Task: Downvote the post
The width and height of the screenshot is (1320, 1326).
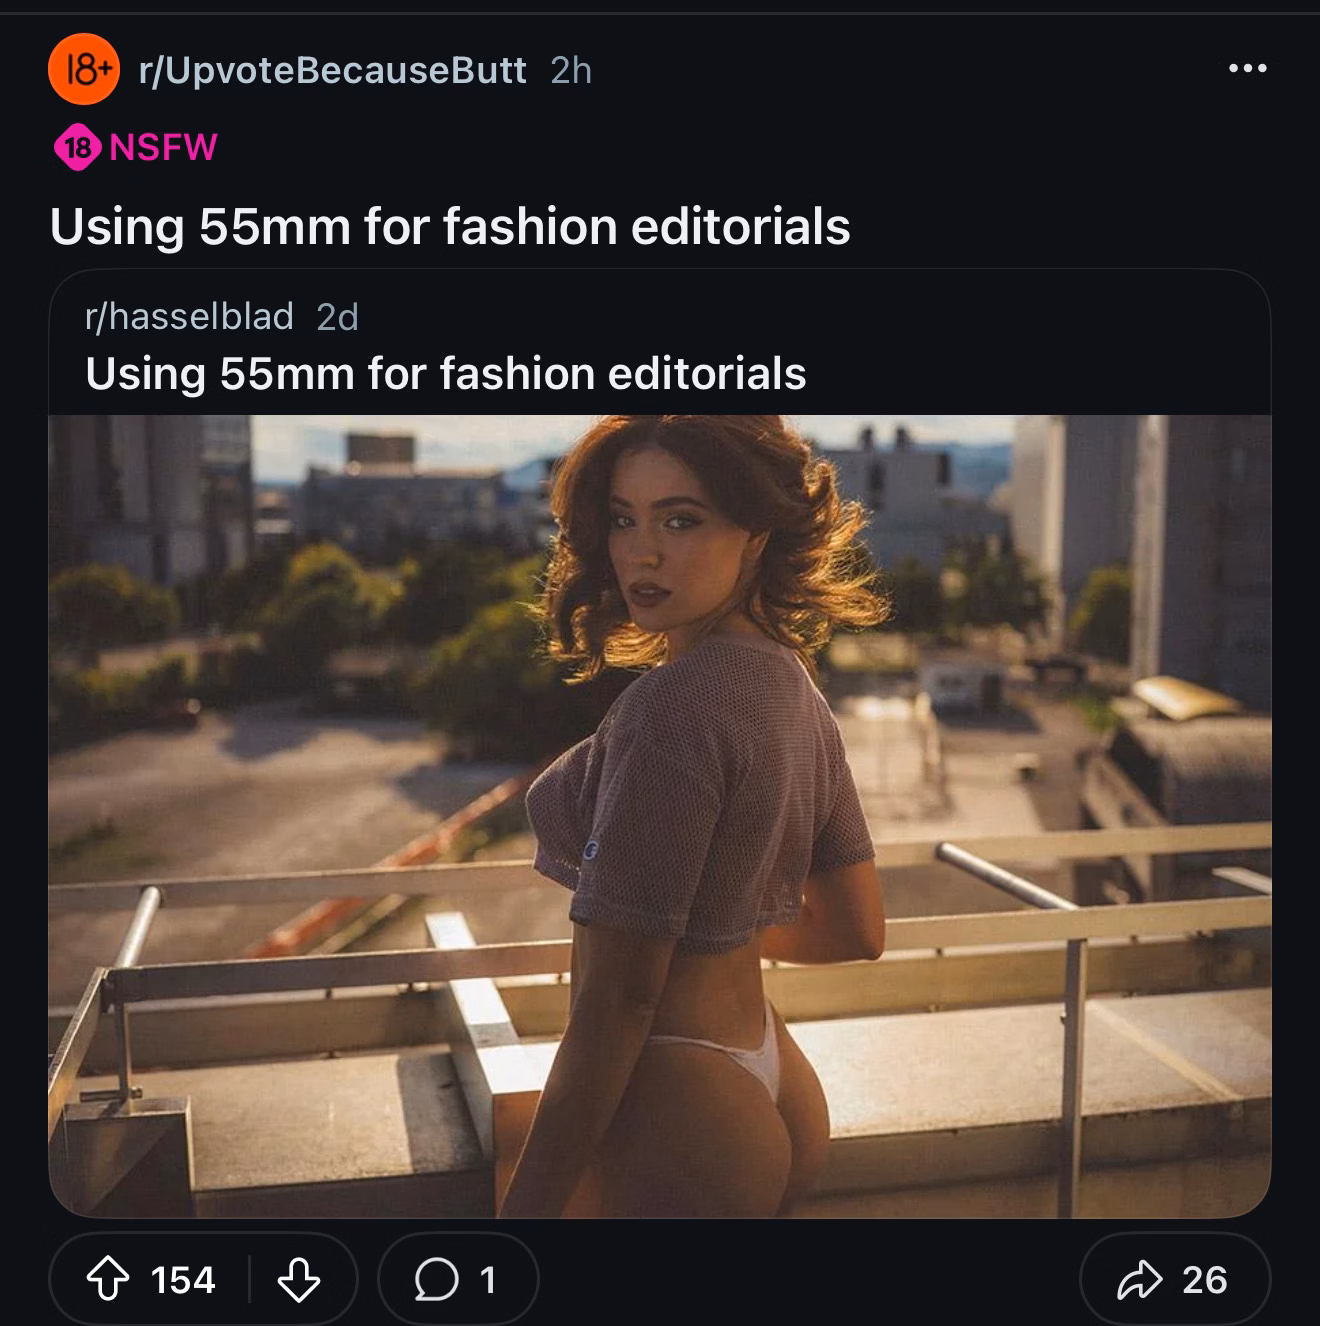Action: pos(298,1279)
